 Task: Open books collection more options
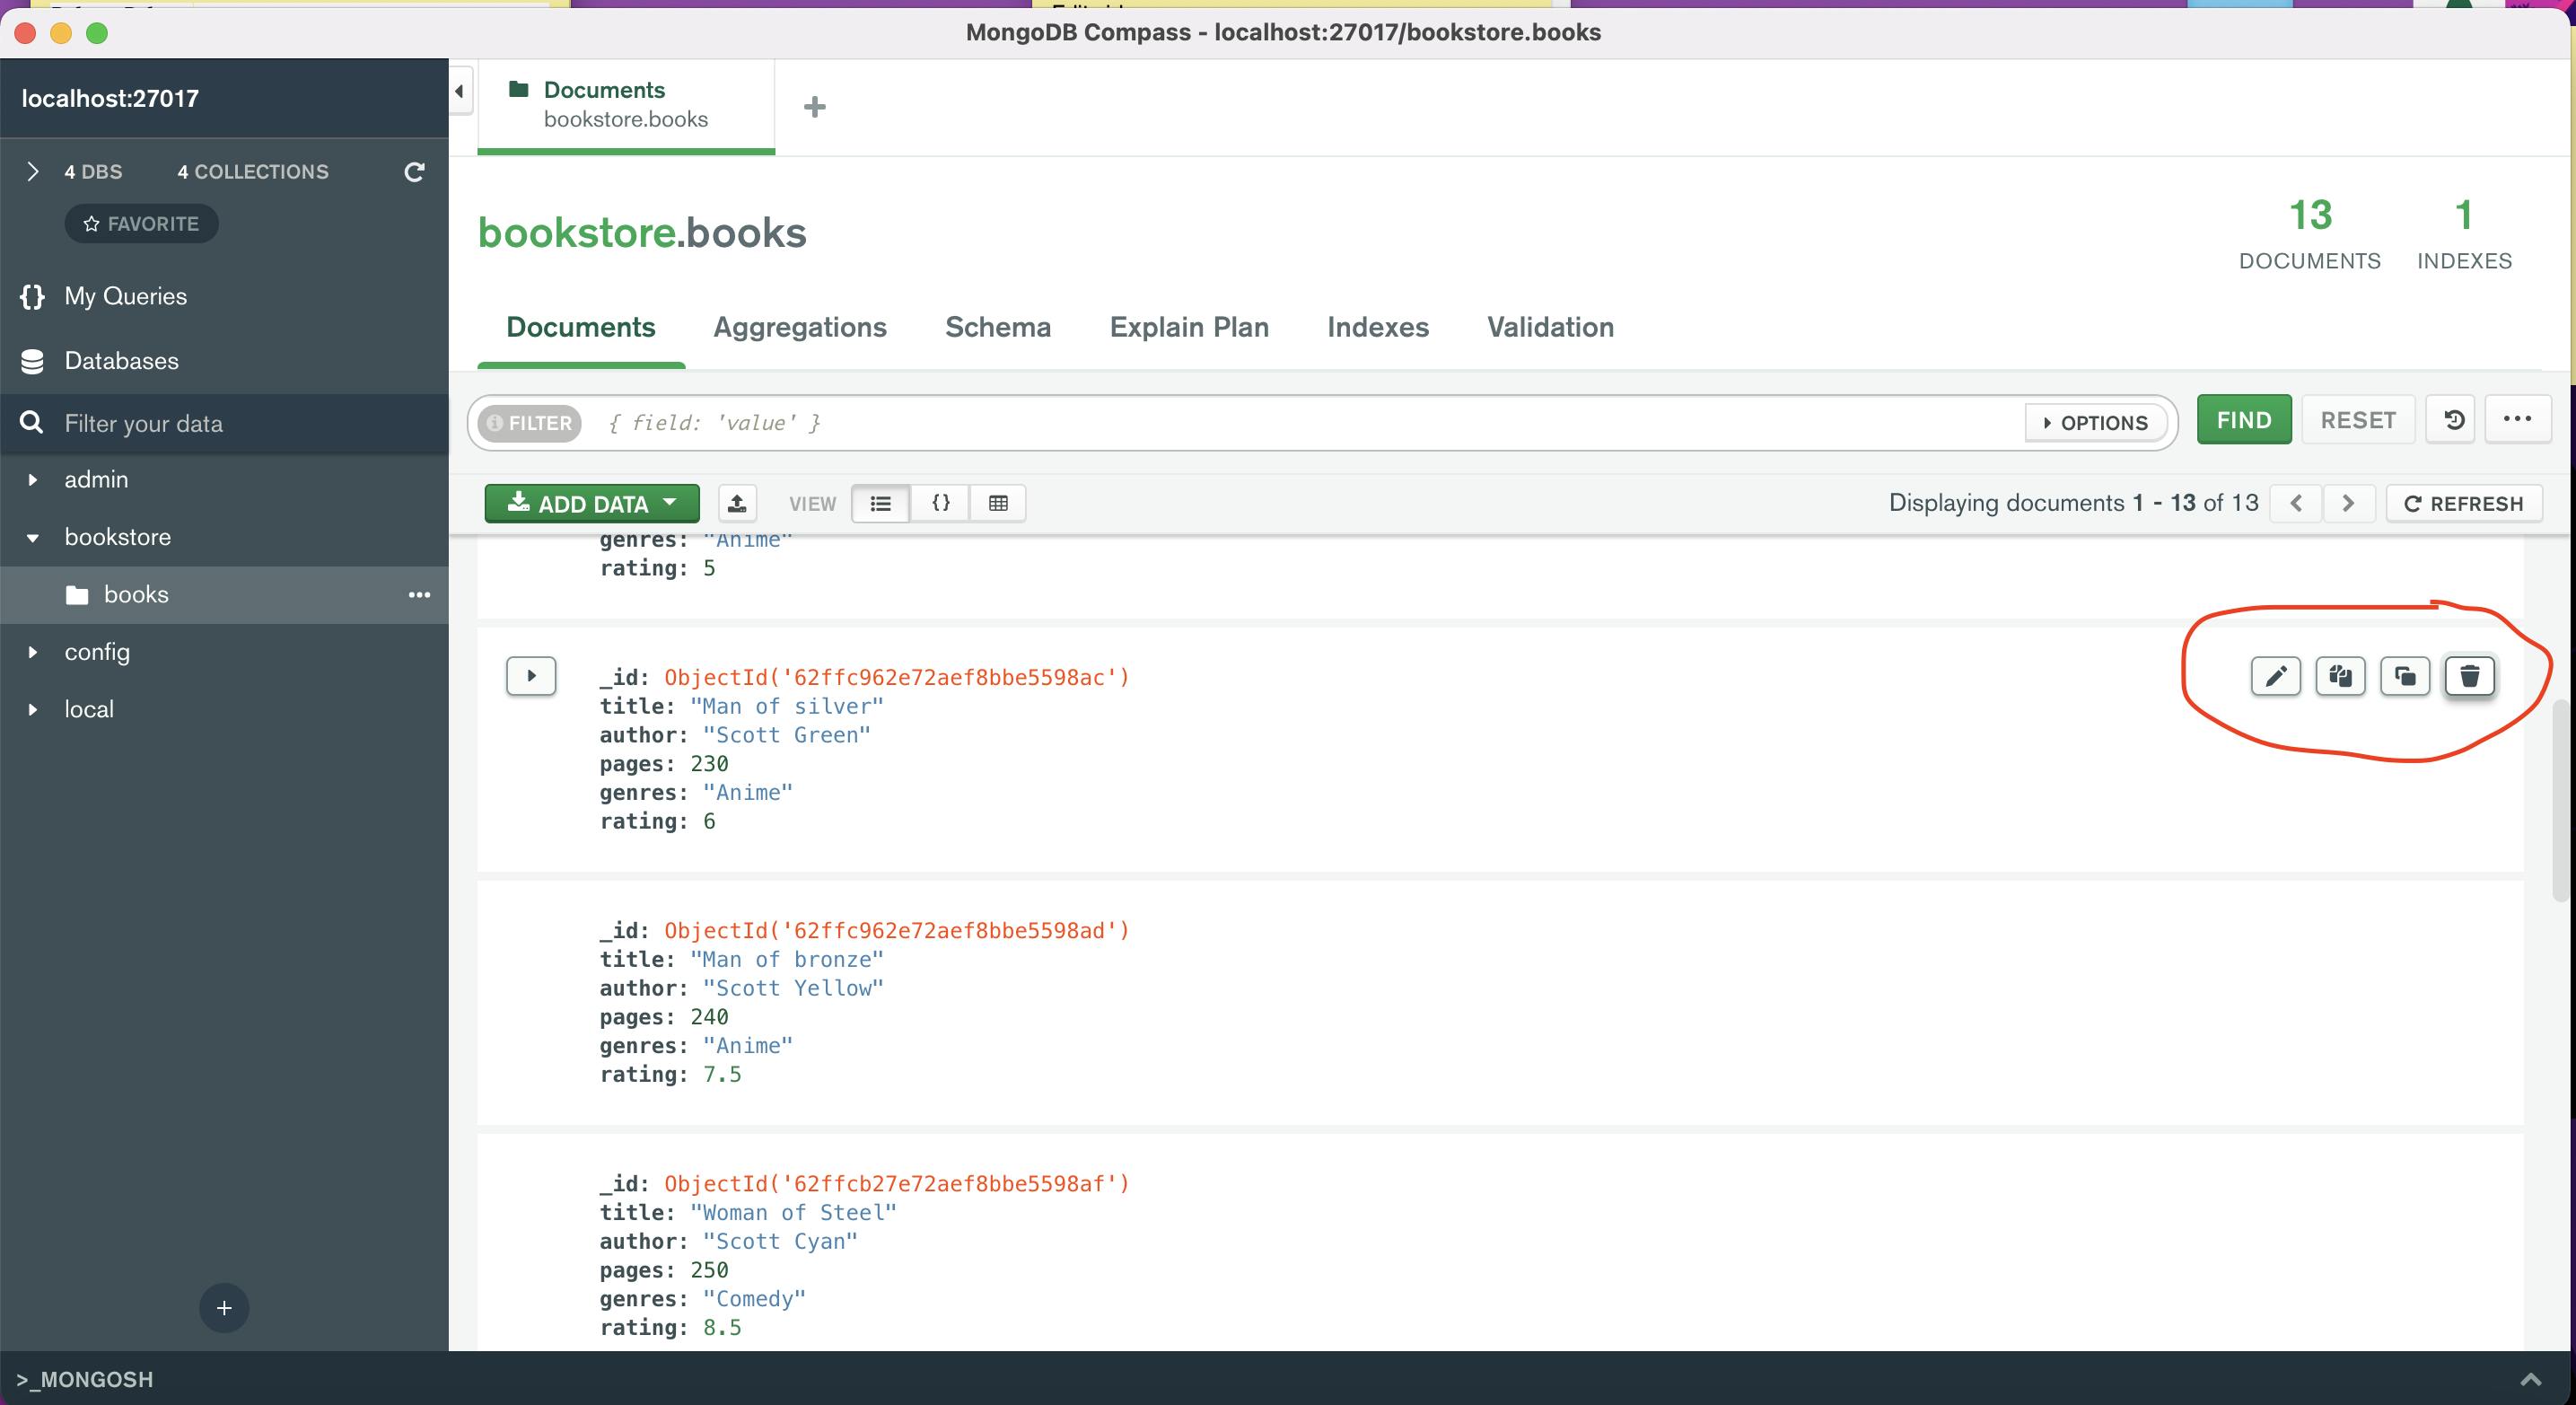click(x=419, y=595)
